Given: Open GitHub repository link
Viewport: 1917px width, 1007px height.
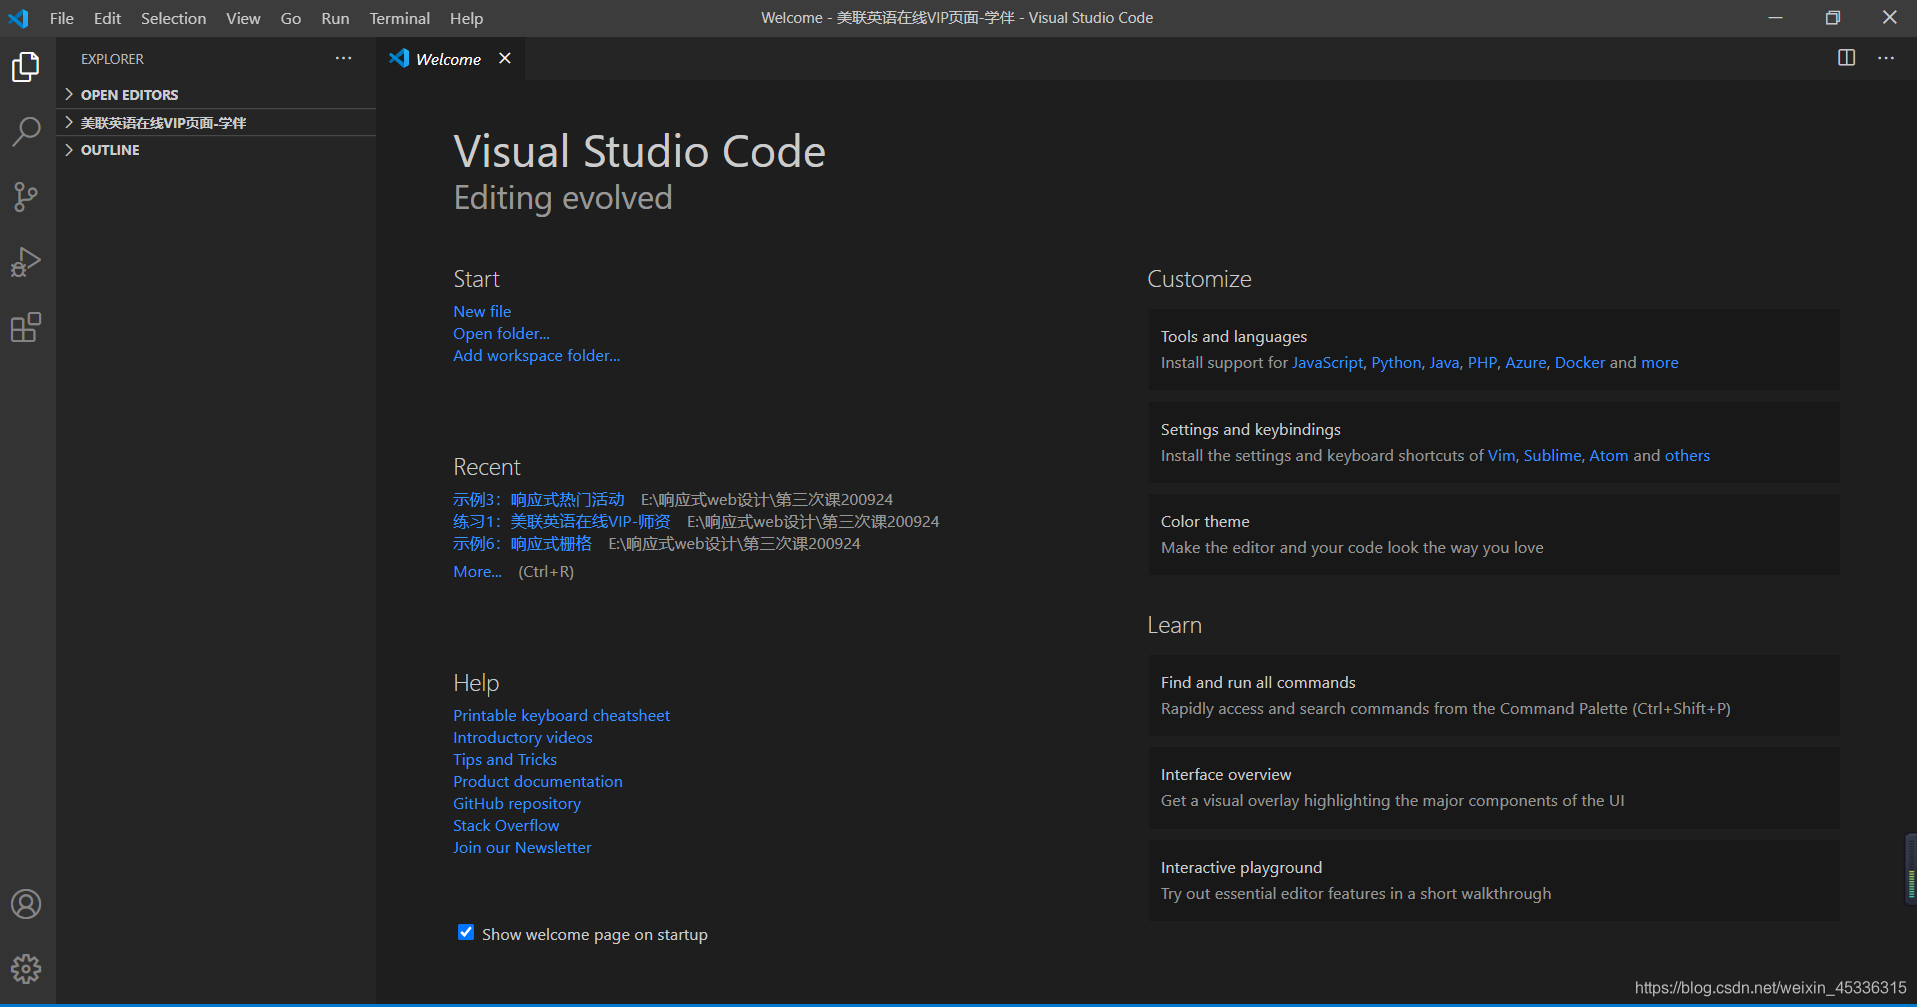Looking at the screenshot, I should click(516, 803).
